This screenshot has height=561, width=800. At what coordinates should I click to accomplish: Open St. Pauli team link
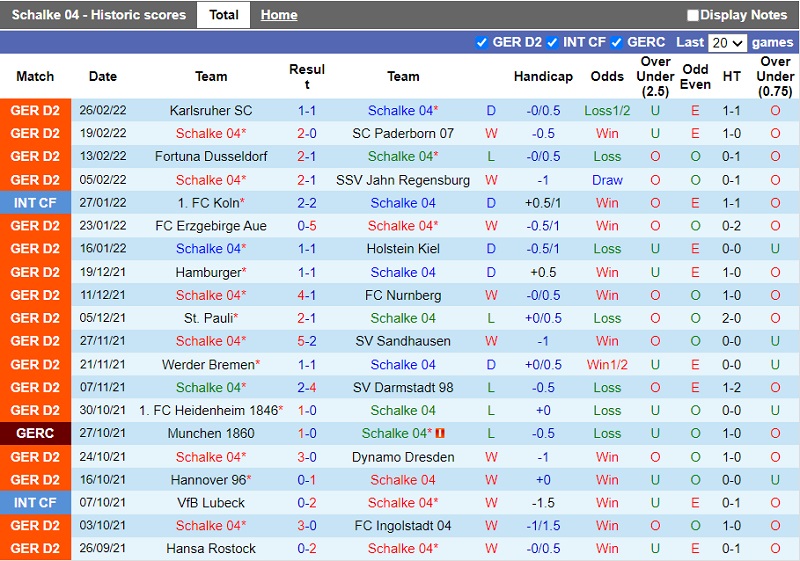coord(211,318)
